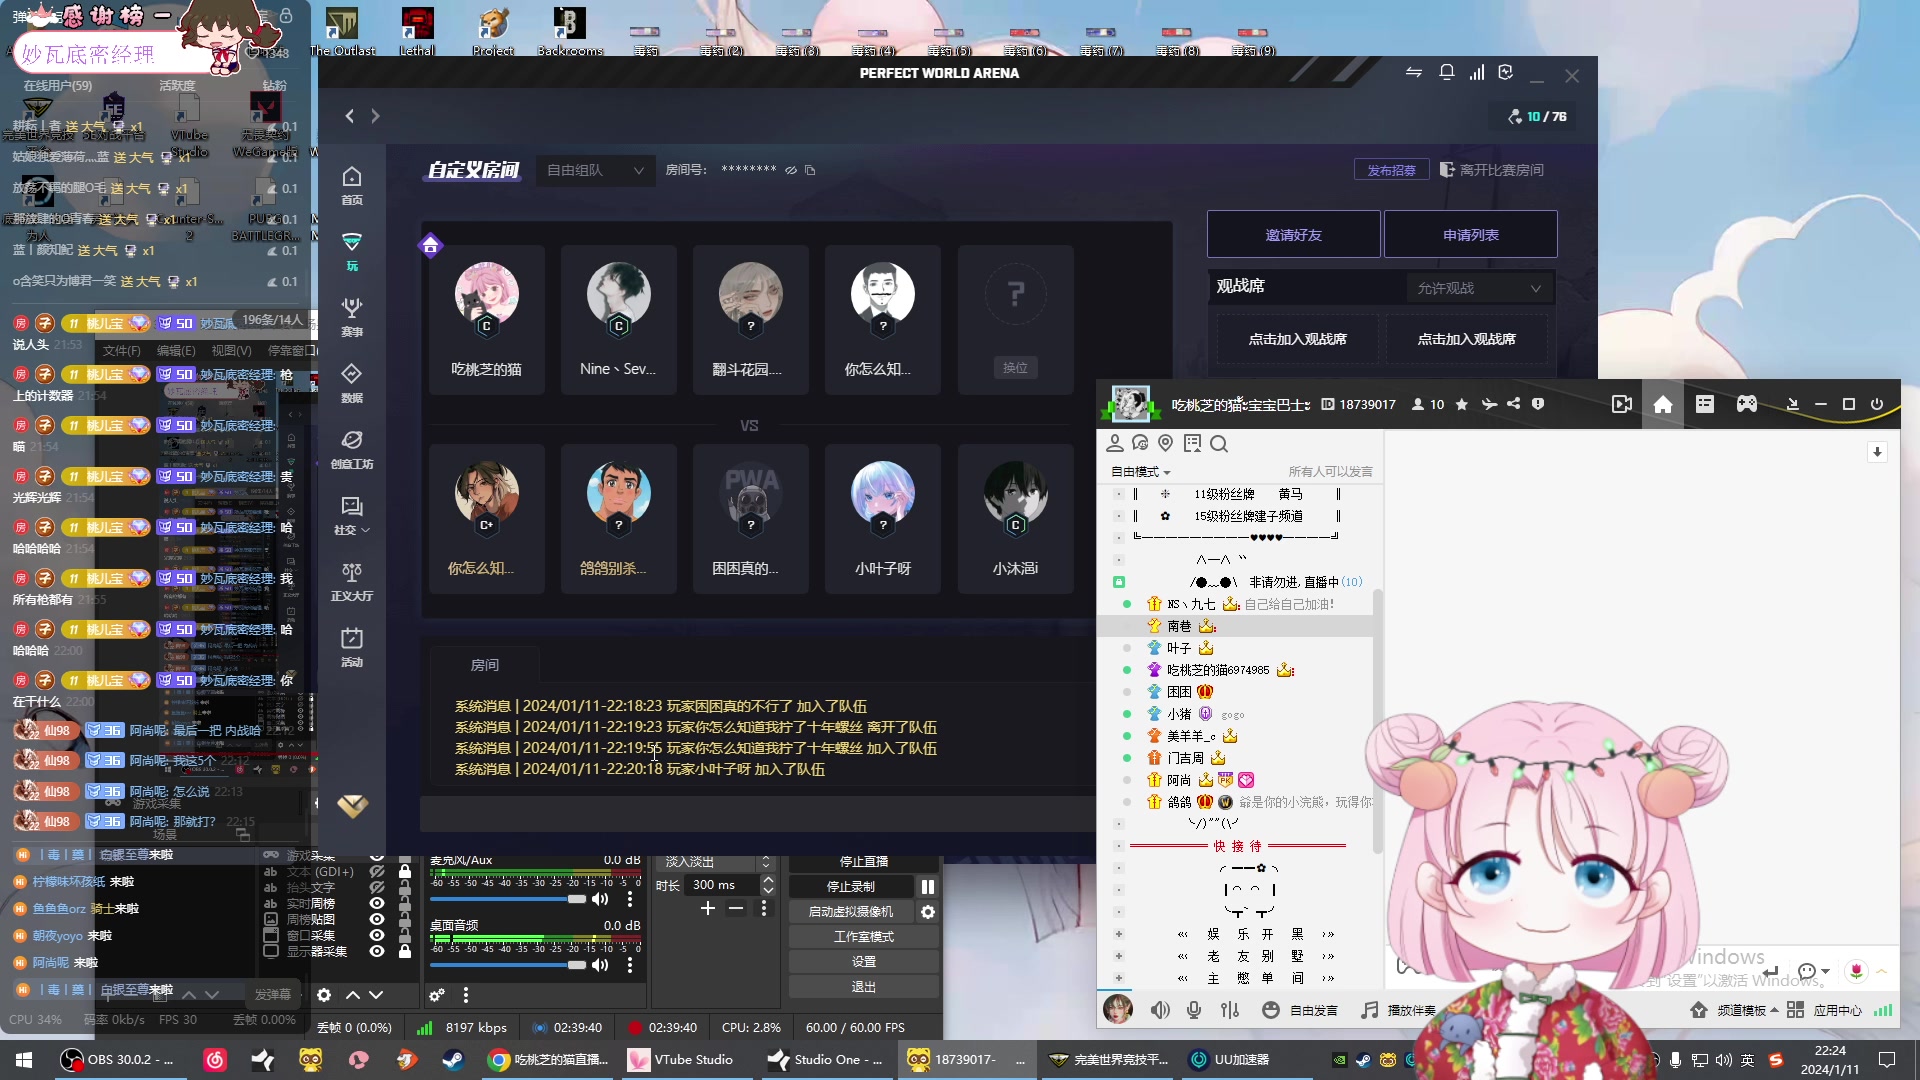Open the YY 应用中心 grid icon
This screenshot has height=1080, width=1920.
click(1795, 1010)
